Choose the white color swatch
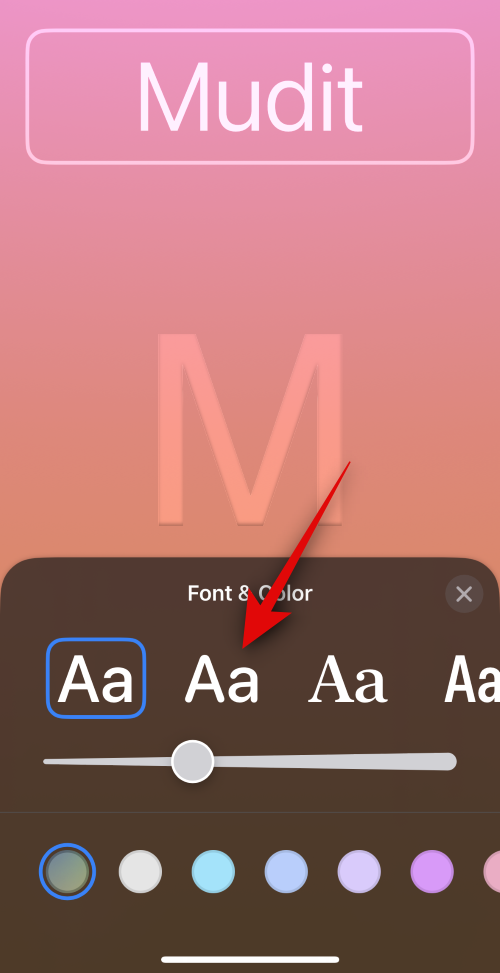 [x=140, y=871]
